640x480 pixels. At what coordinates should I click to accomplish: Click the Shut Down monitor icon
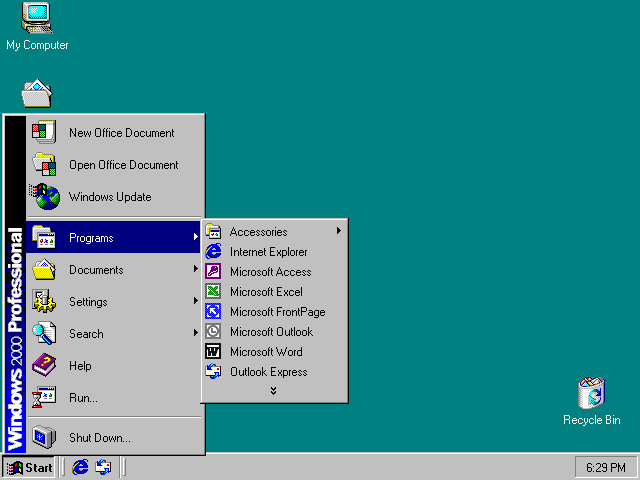pyautogui.click(x=44, y=437)
